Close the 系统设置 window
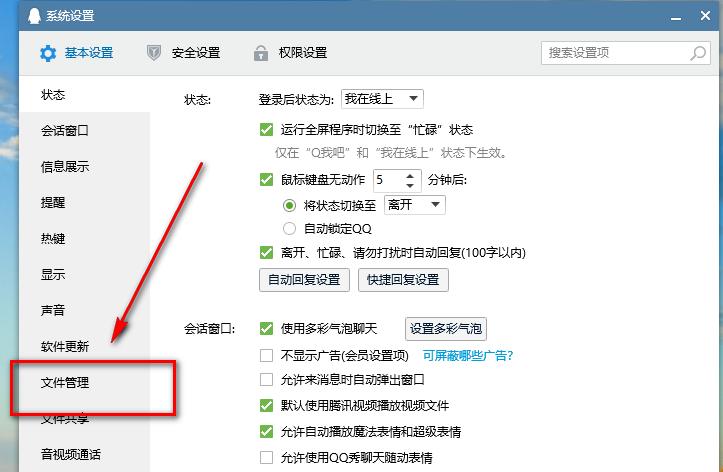 705,16
